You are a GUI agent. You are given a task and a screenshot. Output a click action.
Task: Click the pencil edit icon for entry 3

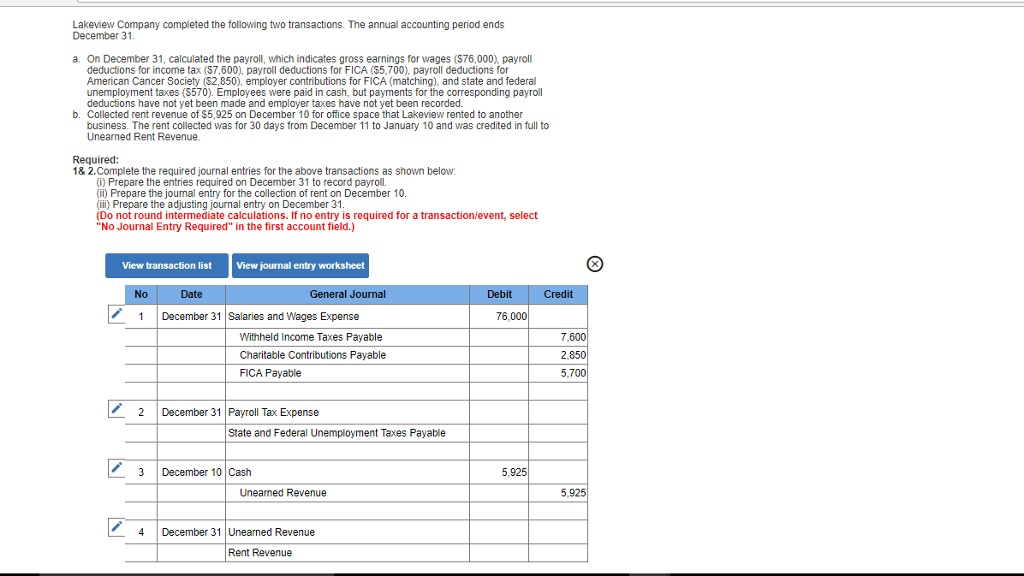pos(116,468)
